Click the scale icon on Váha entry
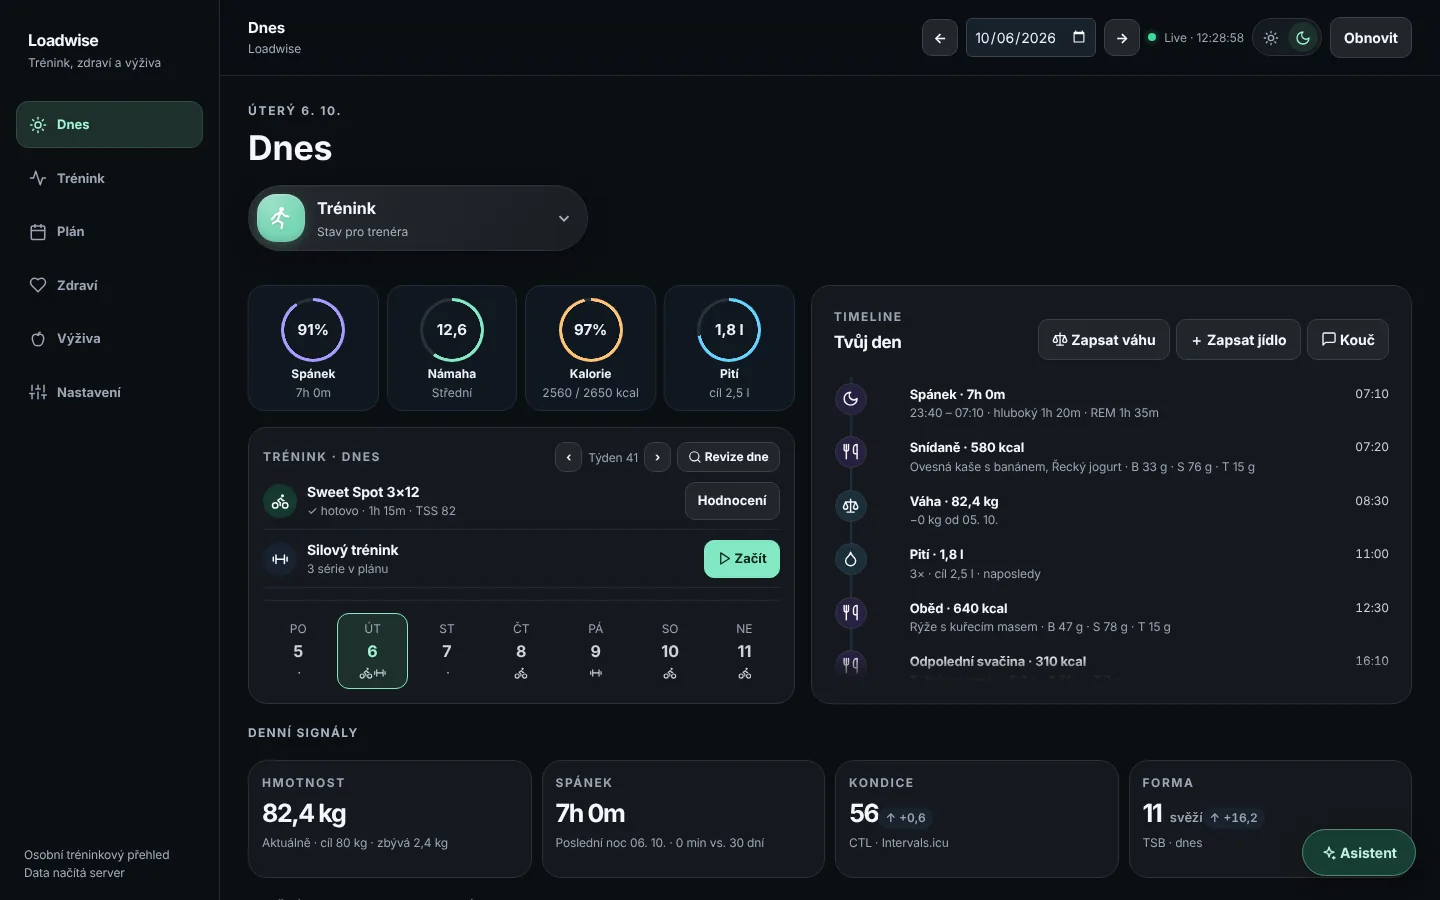The width and height of the screenshot is (1440, 900). click(851, 506)
